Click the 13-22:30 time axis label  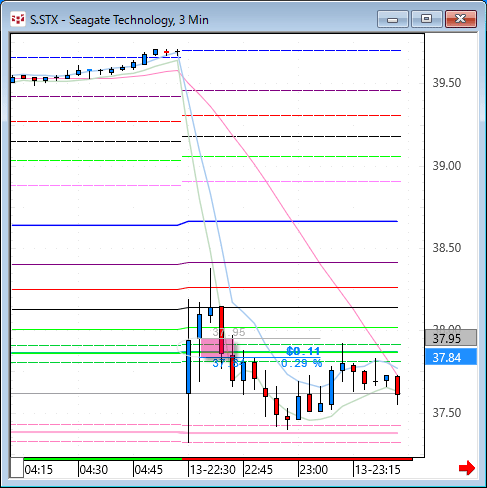[x=213, y=470]
